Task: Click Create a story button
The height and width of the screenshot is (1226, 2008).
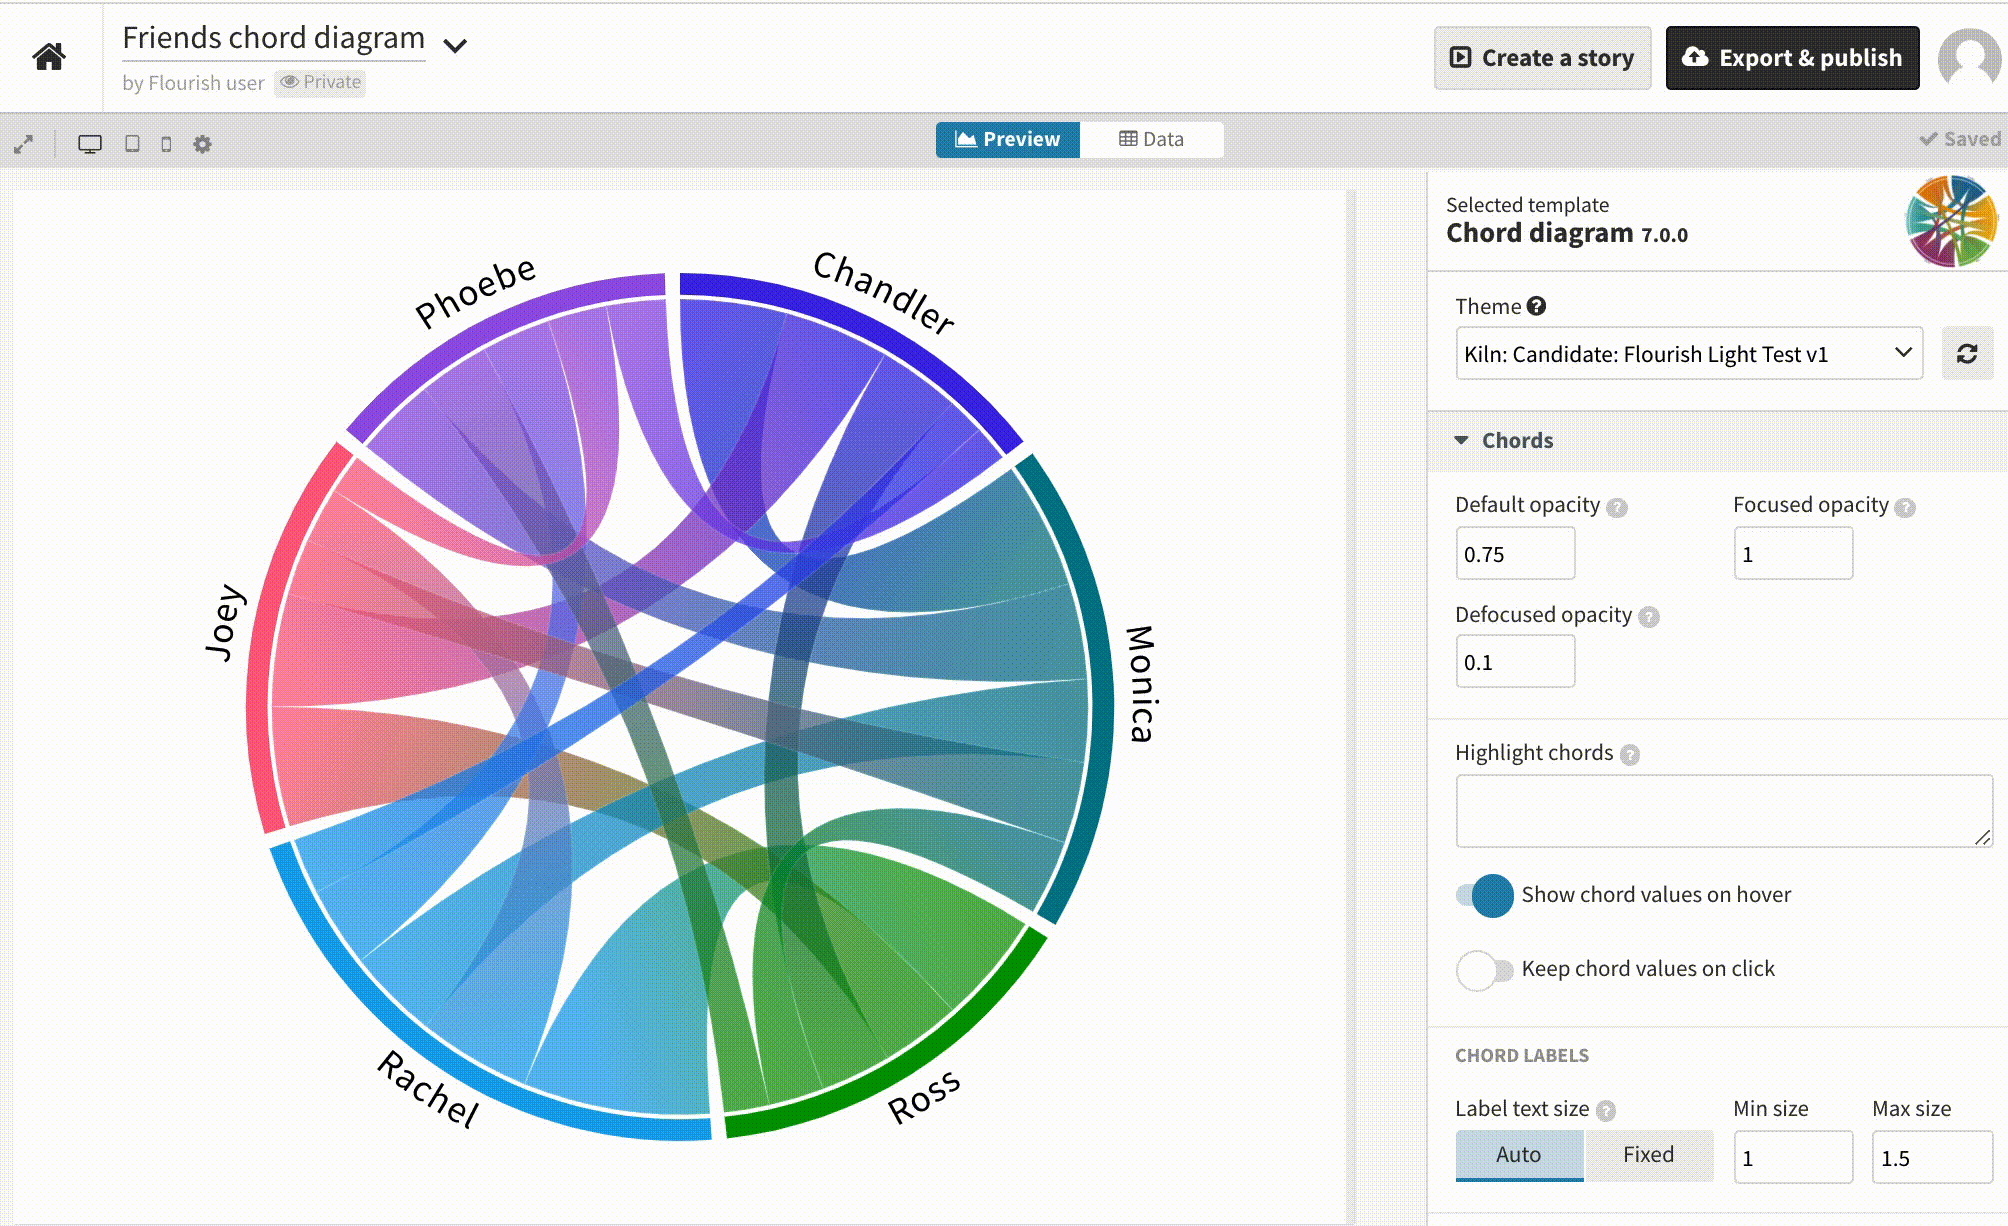Action: tap(1542, 58)
